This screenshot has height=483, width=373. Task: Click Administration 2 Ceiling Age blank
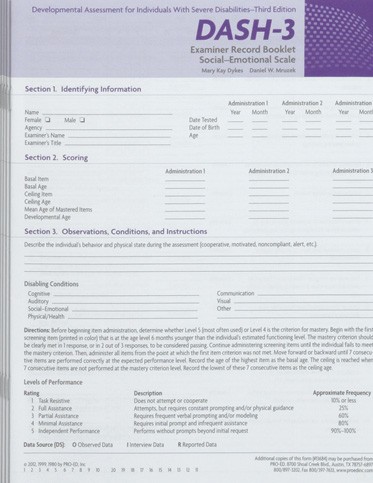pyautogui.click(x=269, y=203)
